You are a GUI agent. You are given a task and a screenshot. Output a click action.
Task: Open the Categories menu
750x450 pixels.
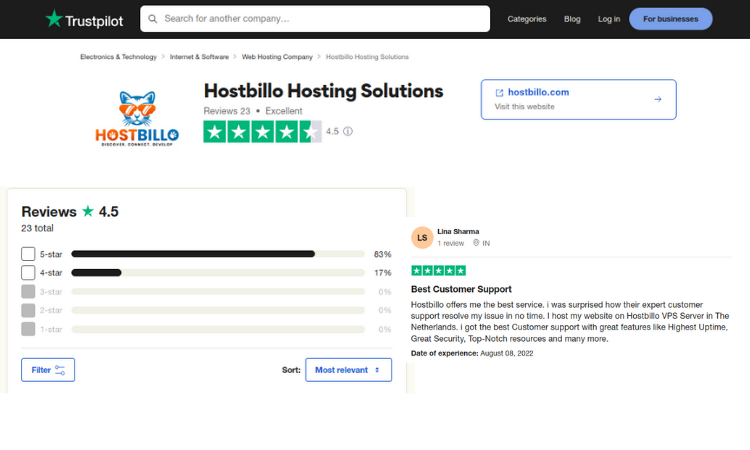527,19
